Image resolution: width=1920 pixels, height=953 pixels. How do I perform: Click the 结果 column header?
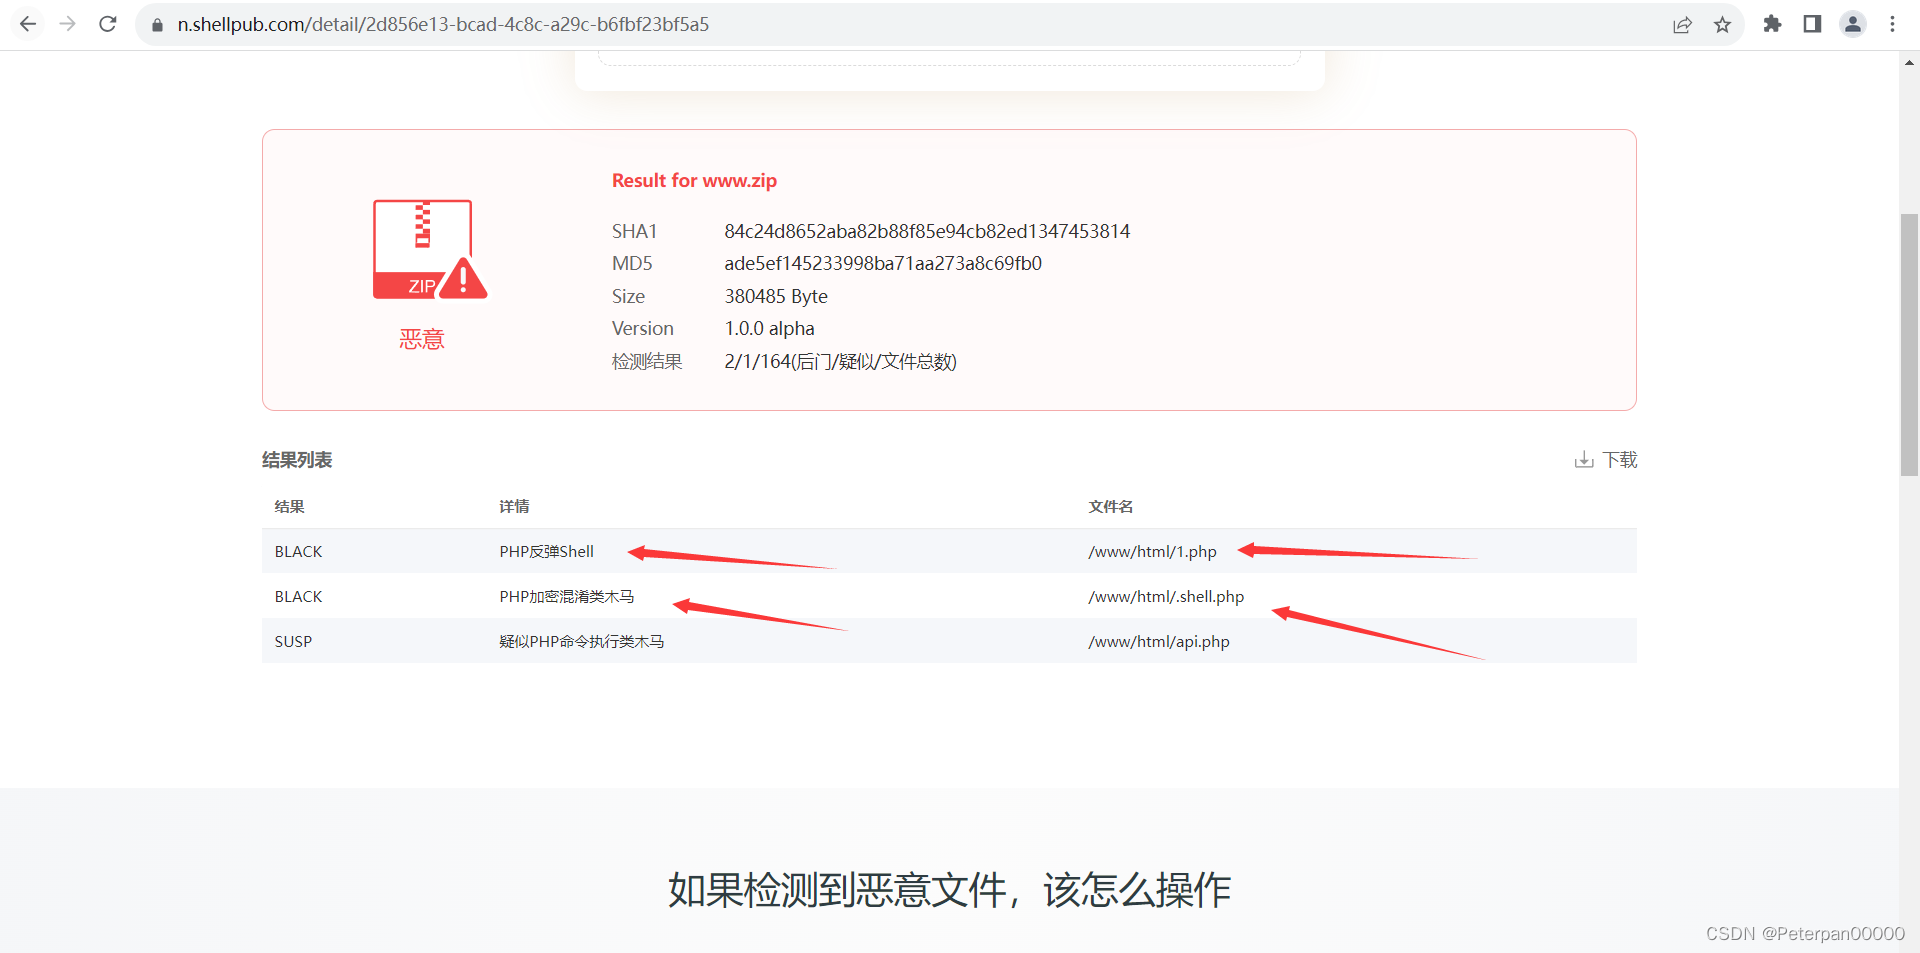tap(290, 506)
